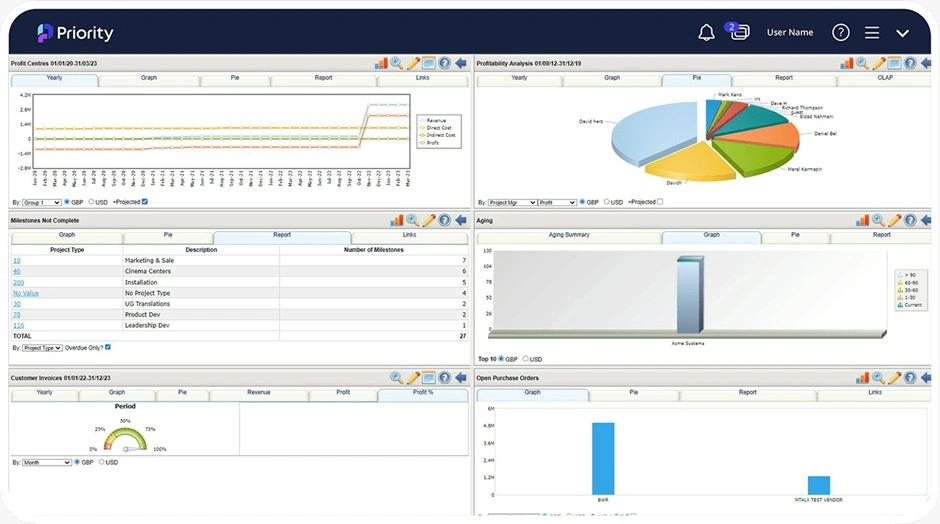The width and height of the screenshot is (940, 524).
Task: Expand the chevron next to User Name
Action: tap(902, 33)
